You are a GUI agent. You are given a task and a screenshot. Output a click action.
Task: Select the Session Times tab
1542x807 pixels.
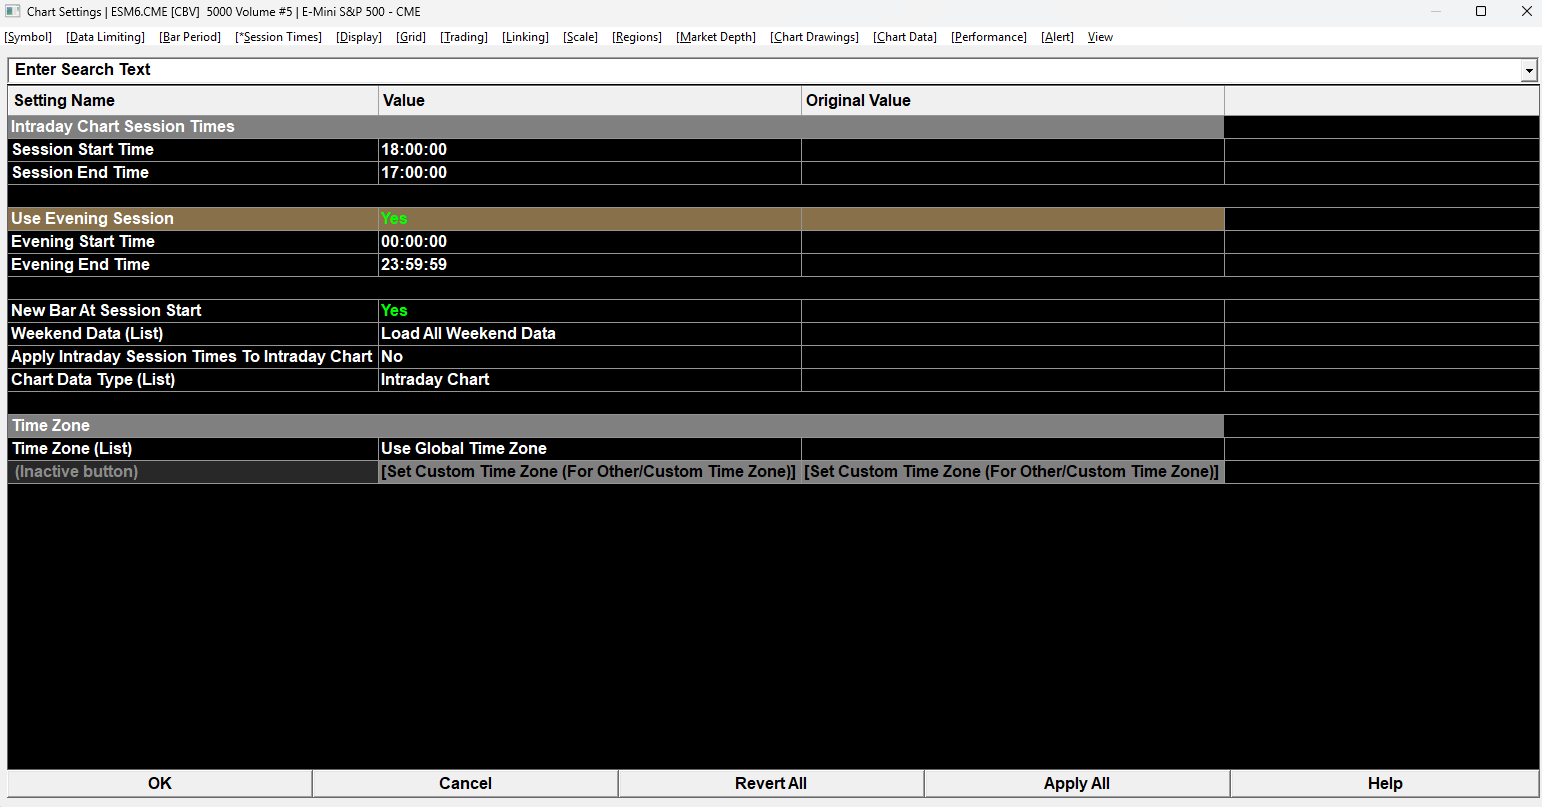(279, 37)
